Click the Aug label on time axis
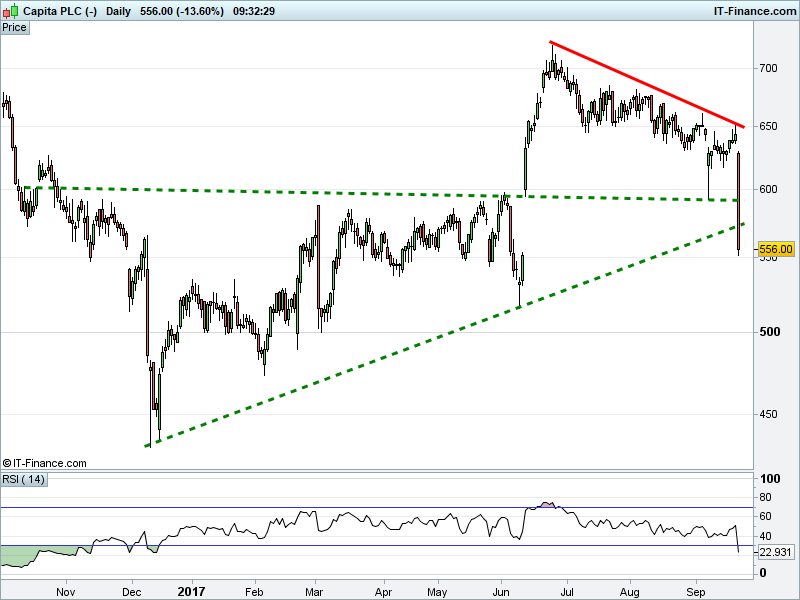This screenshot has height=600, width=800. (630, 592)
